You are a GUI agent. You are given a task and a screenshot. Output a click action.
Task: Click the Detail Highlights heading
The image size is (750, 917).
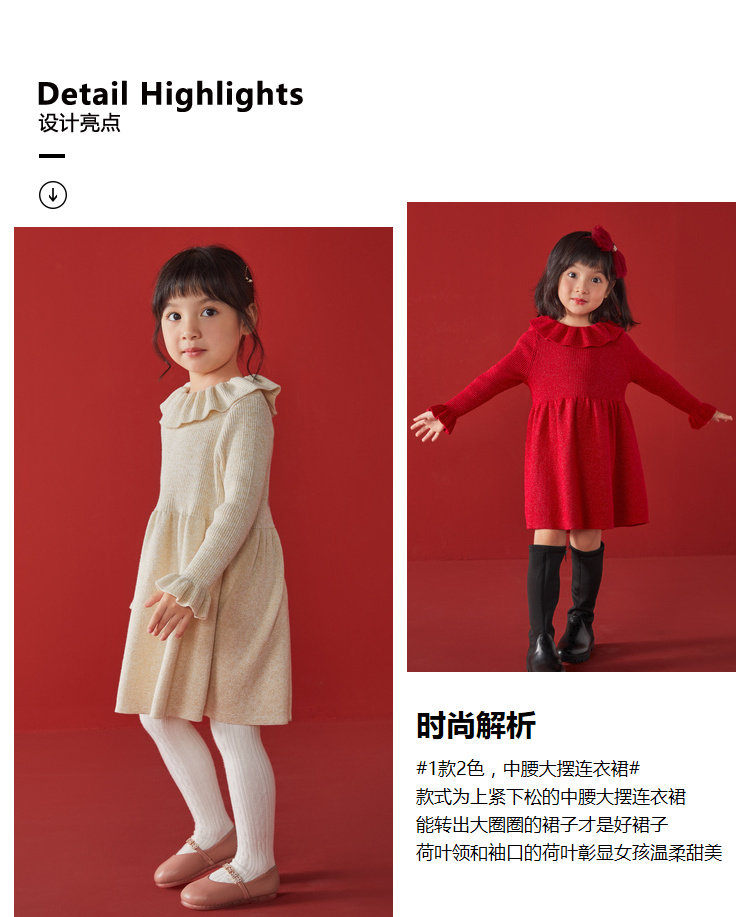coord(170,94)
